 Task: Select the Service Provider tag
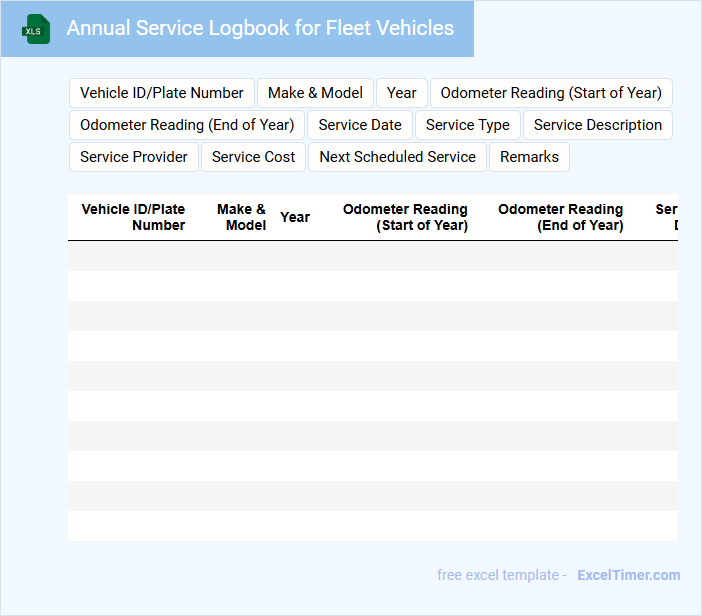tap(134, 157)
